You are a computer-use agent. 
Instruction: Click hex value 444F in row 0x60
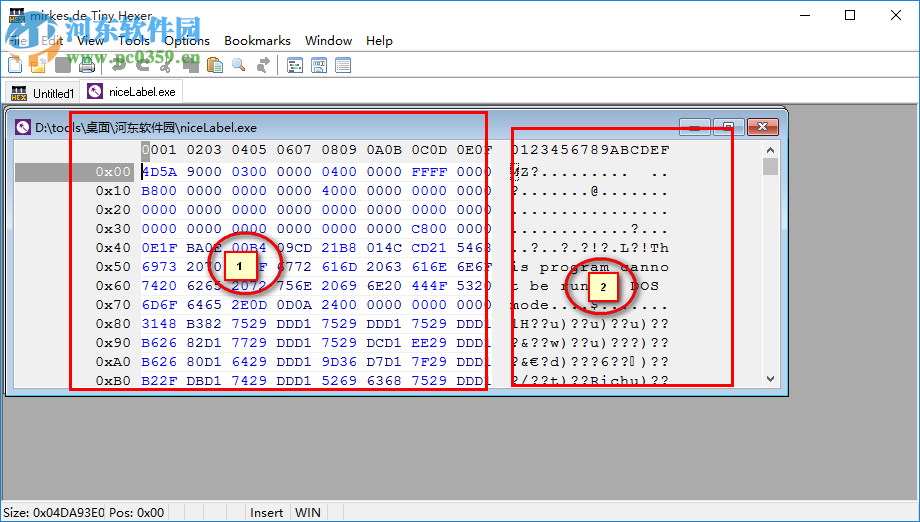(x=429, y=286)
